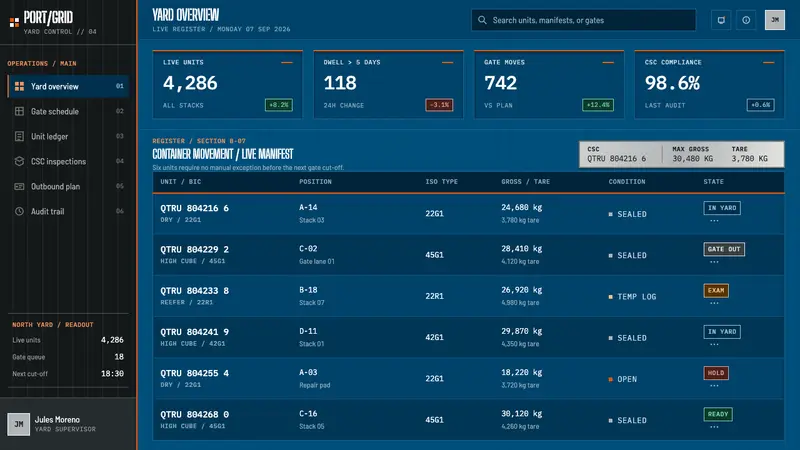The width and height of the screenshot is (800, 450).
Task: Click the PORT/GRID logo icon
Action: (14, 22)
